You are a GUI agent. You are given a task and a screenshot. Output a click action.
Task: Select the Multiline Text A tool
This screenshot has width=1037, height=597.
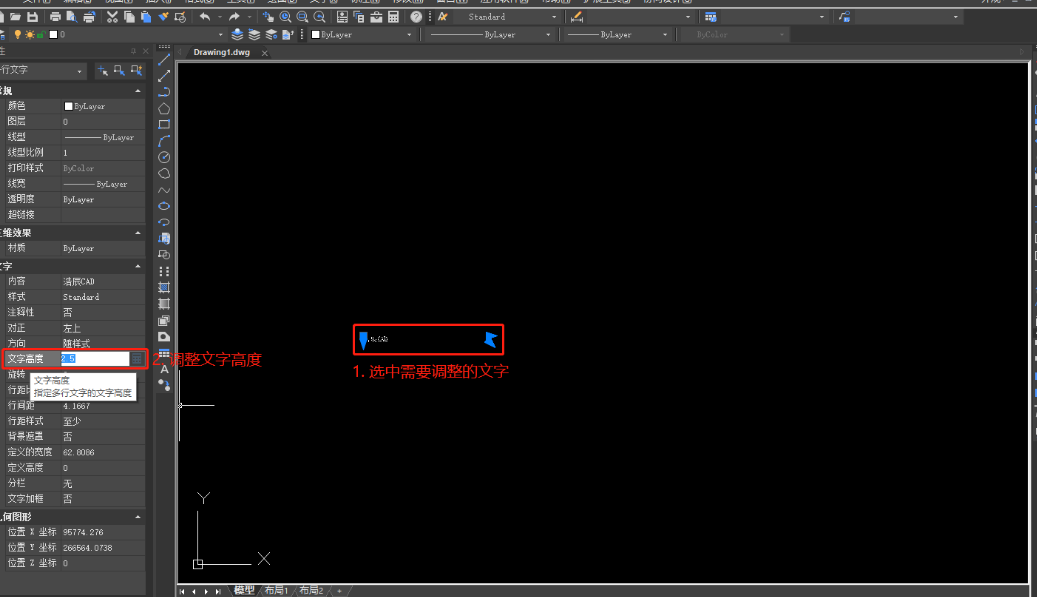pos(164,370)
